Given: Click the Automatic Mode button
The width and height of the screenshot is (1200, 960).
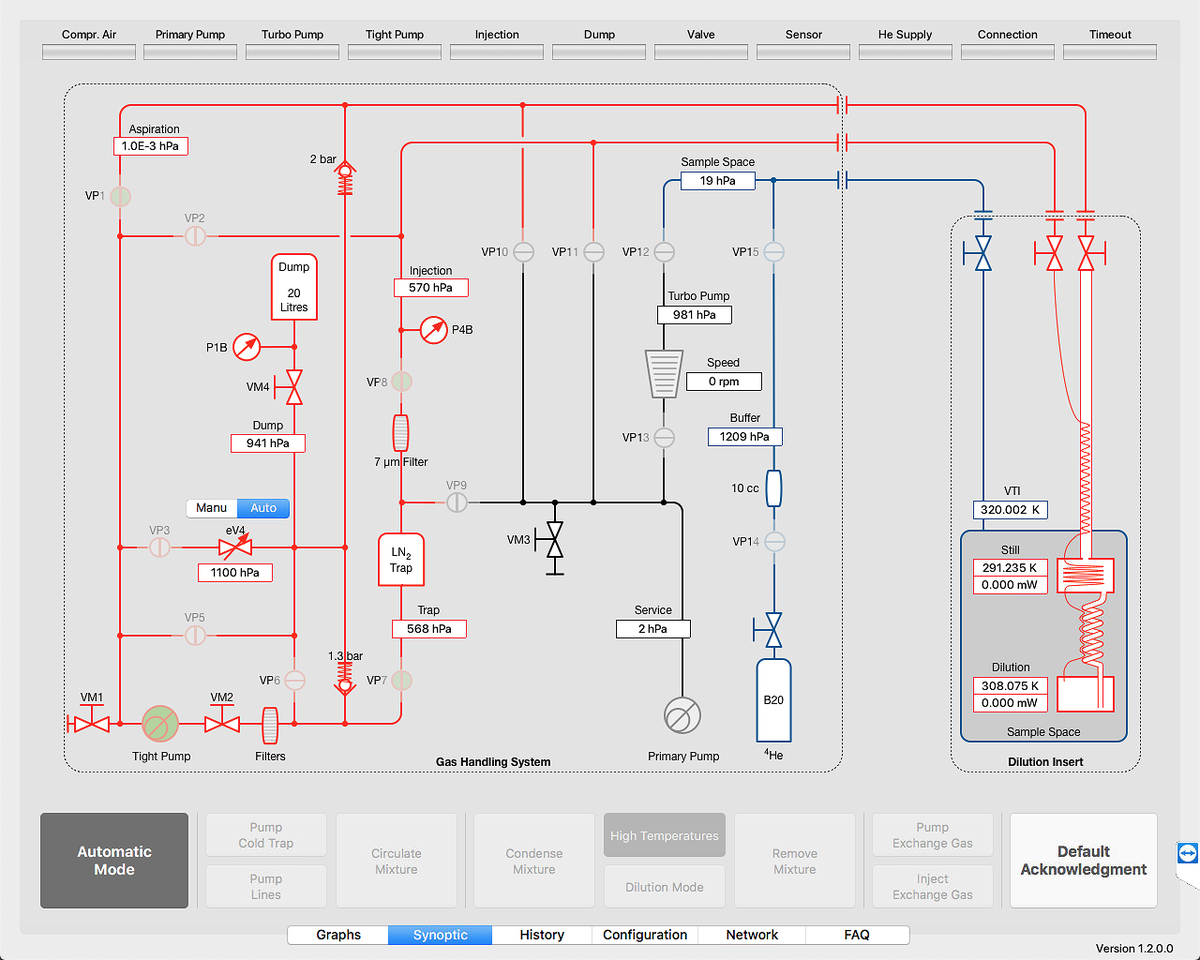Looking at the screenshot, I should [114, 860].
